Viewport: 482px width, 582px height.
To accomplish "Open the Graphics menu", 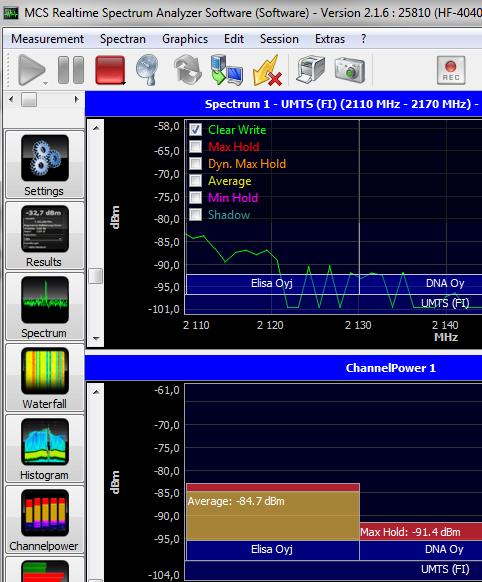I will pos(185,39).
